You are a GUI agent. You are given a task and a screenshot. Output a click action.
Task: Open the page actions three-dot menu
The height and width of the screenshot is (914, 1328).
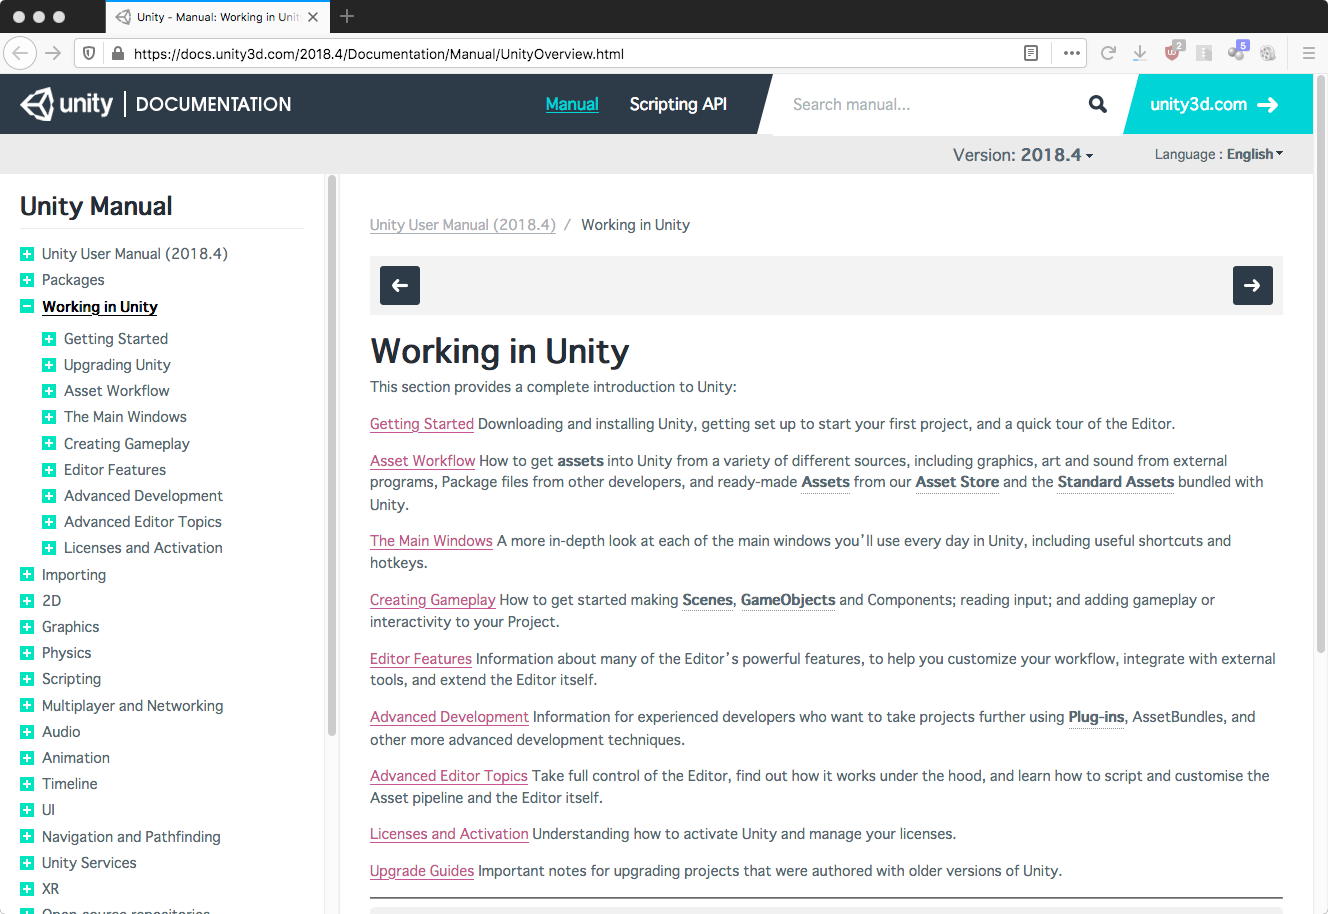coord(1072,53)
